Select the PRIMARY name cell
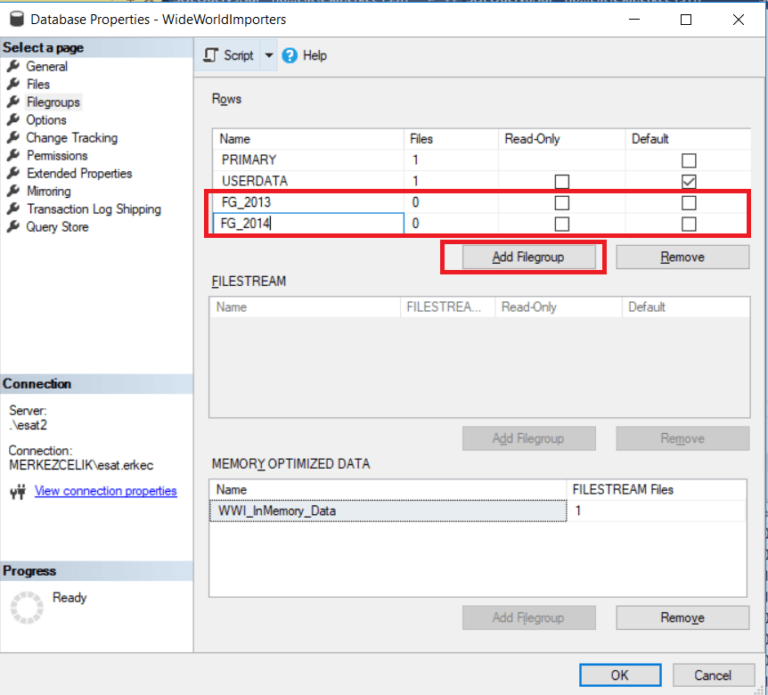 pyautogui.click(x=308, y=160)
